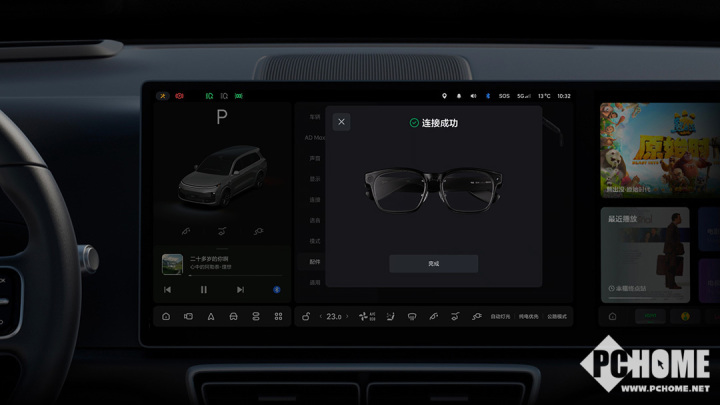Toggle 自动灯光 auto lights mode

click(x=500, y=317)
